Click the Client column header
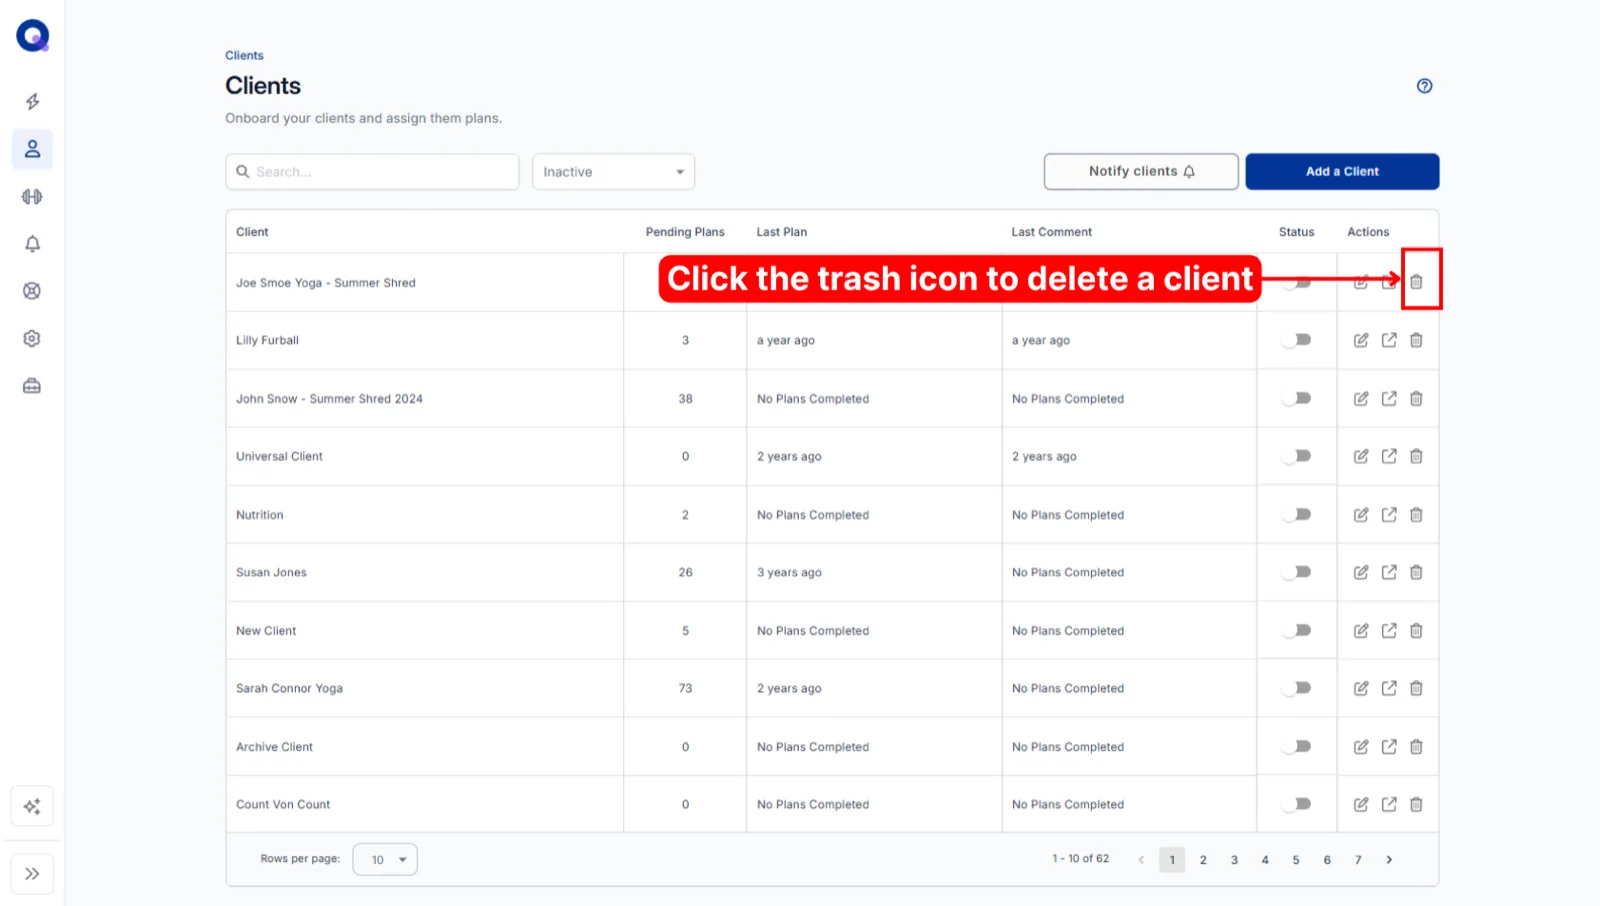 [252, 232]
